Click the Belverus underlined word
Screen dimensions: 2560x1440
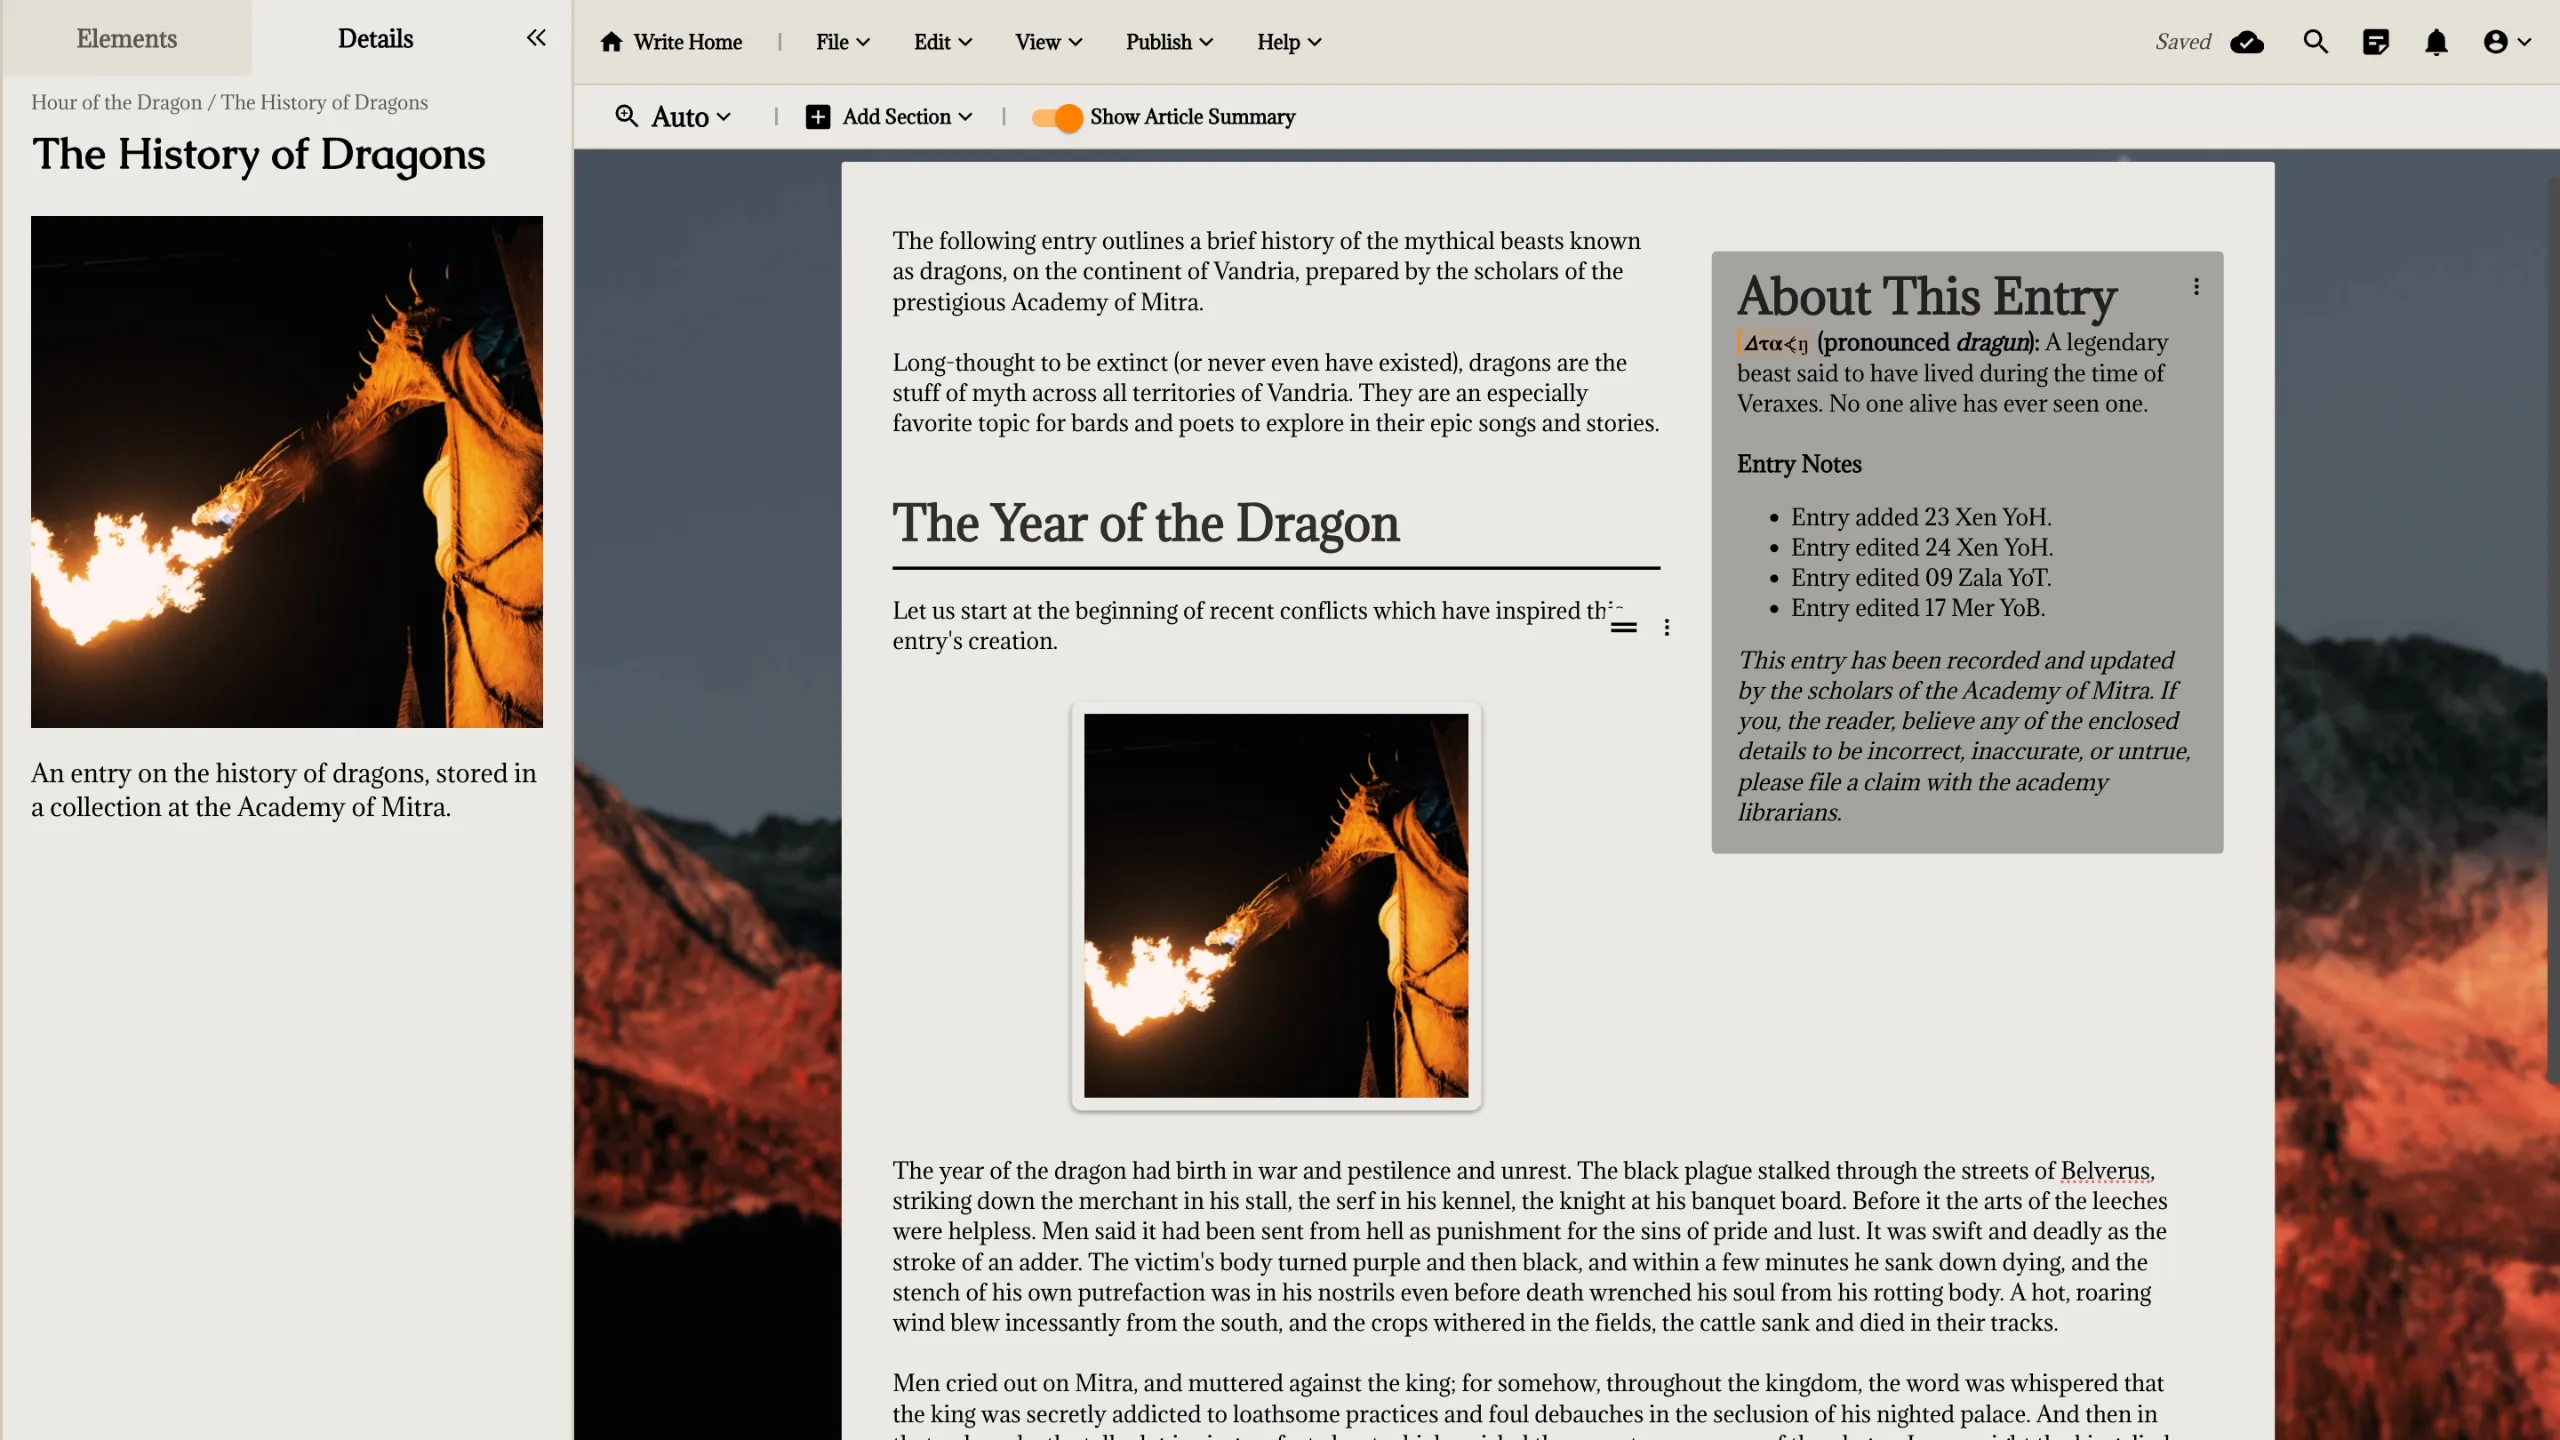(x=2104, y=1170)
